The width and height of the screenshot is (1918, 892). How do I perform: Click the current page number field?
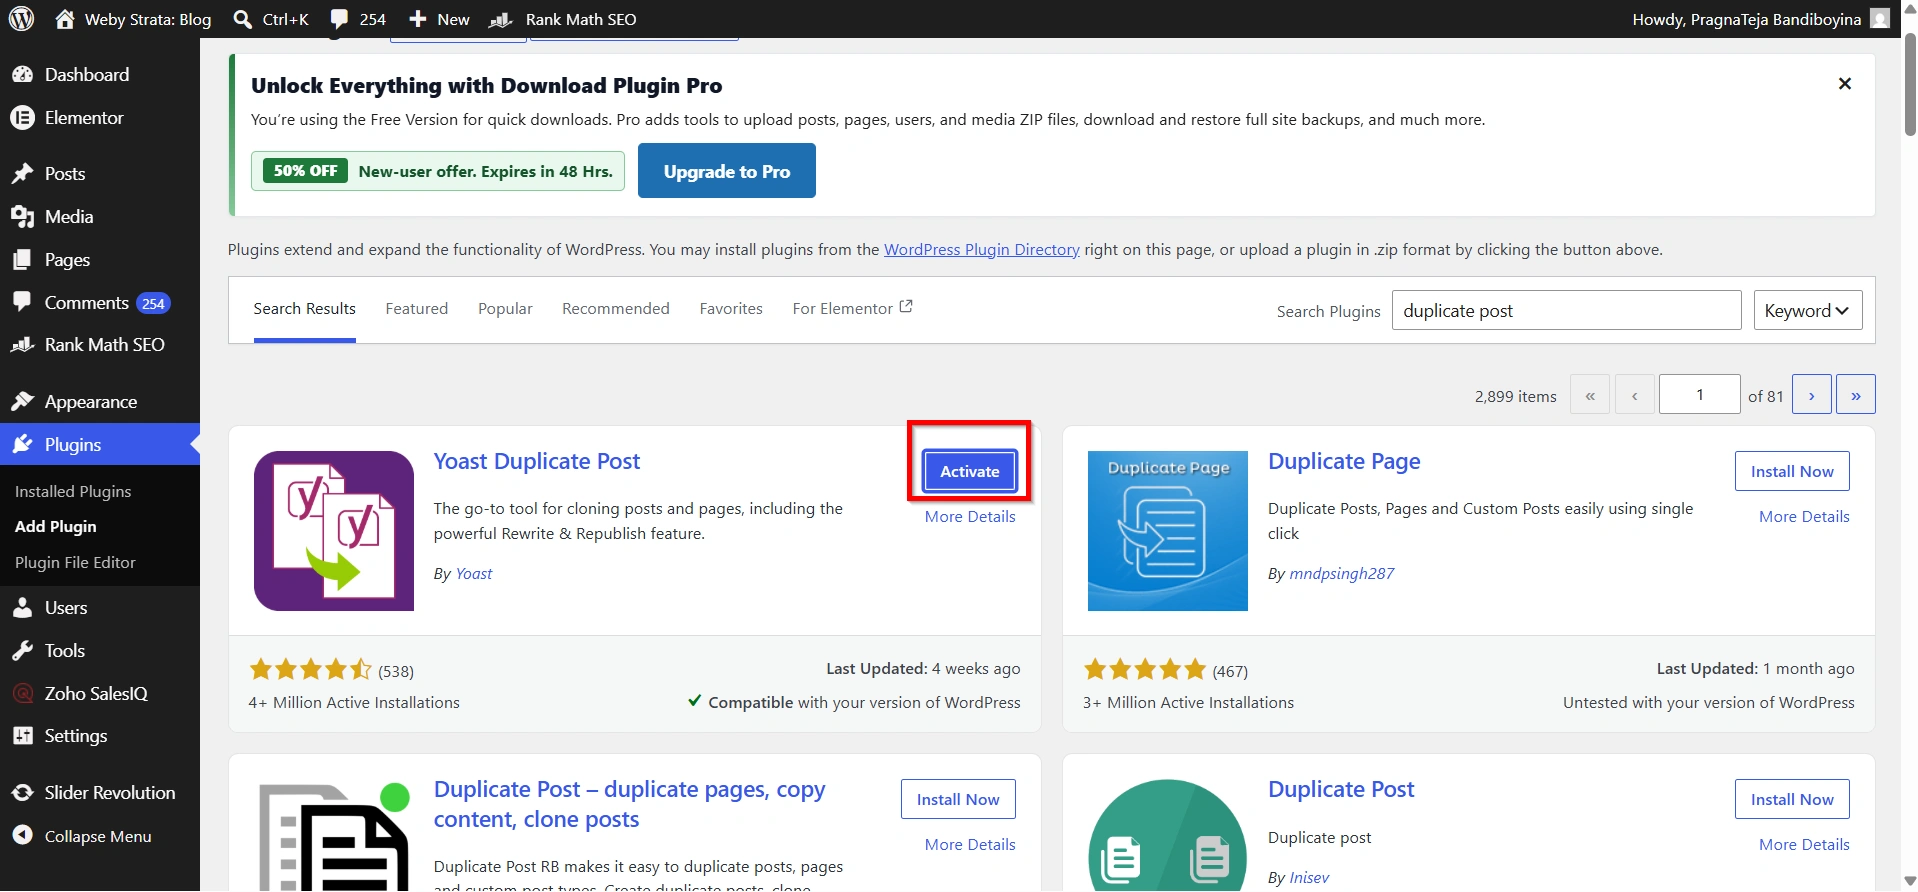1700,395
